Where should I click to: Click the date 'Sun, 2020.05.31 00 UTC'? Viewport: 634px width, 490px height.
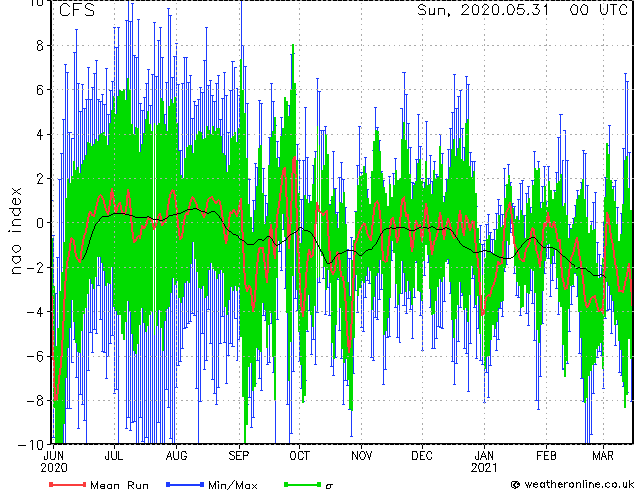522,10
